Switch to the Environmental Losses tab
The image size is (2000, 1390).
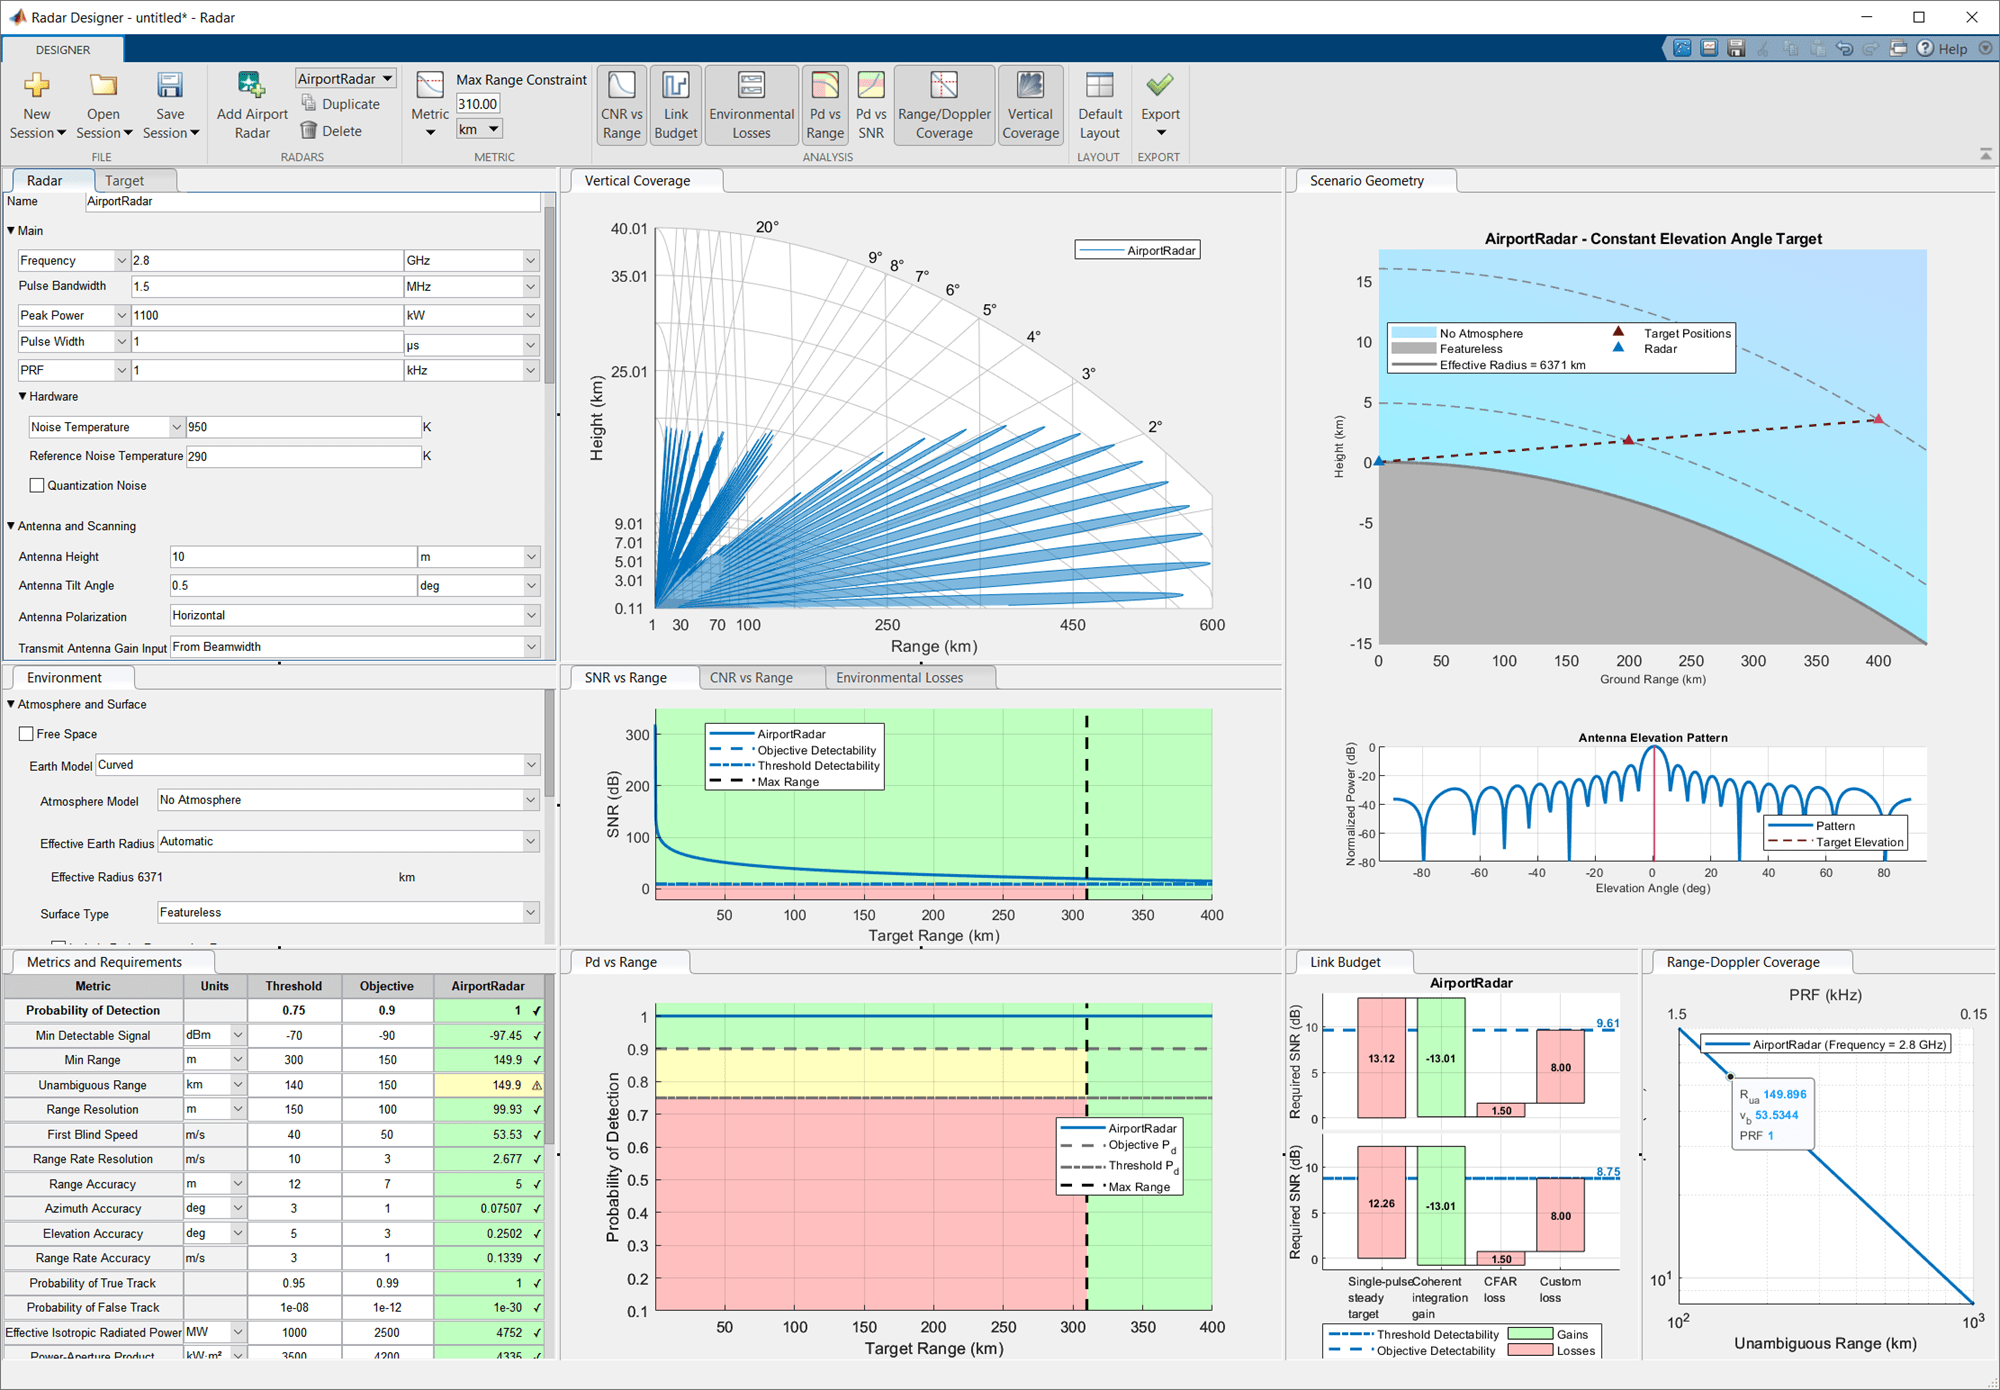click(899, 677)
